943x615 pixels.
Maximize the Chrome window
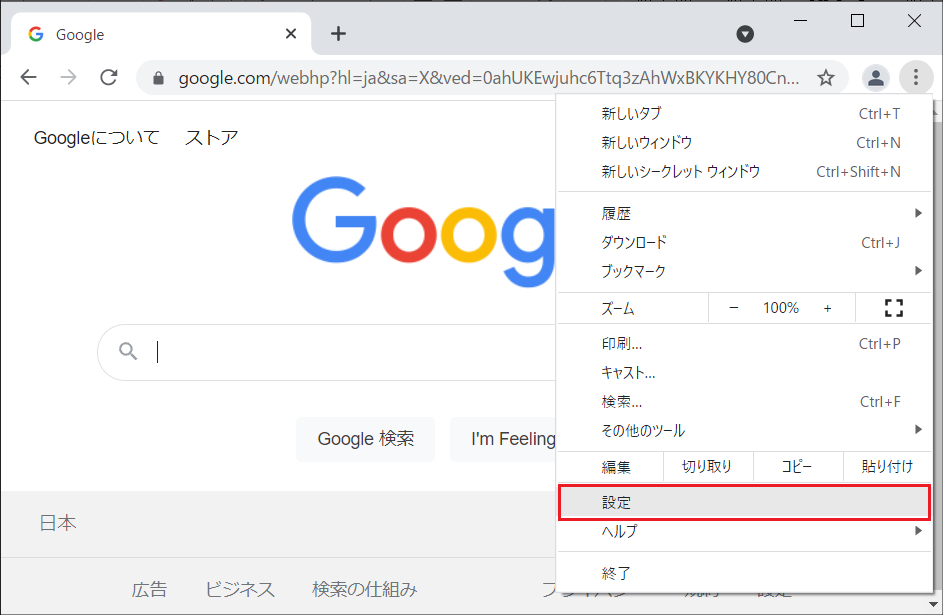click(x=857, y=21)
